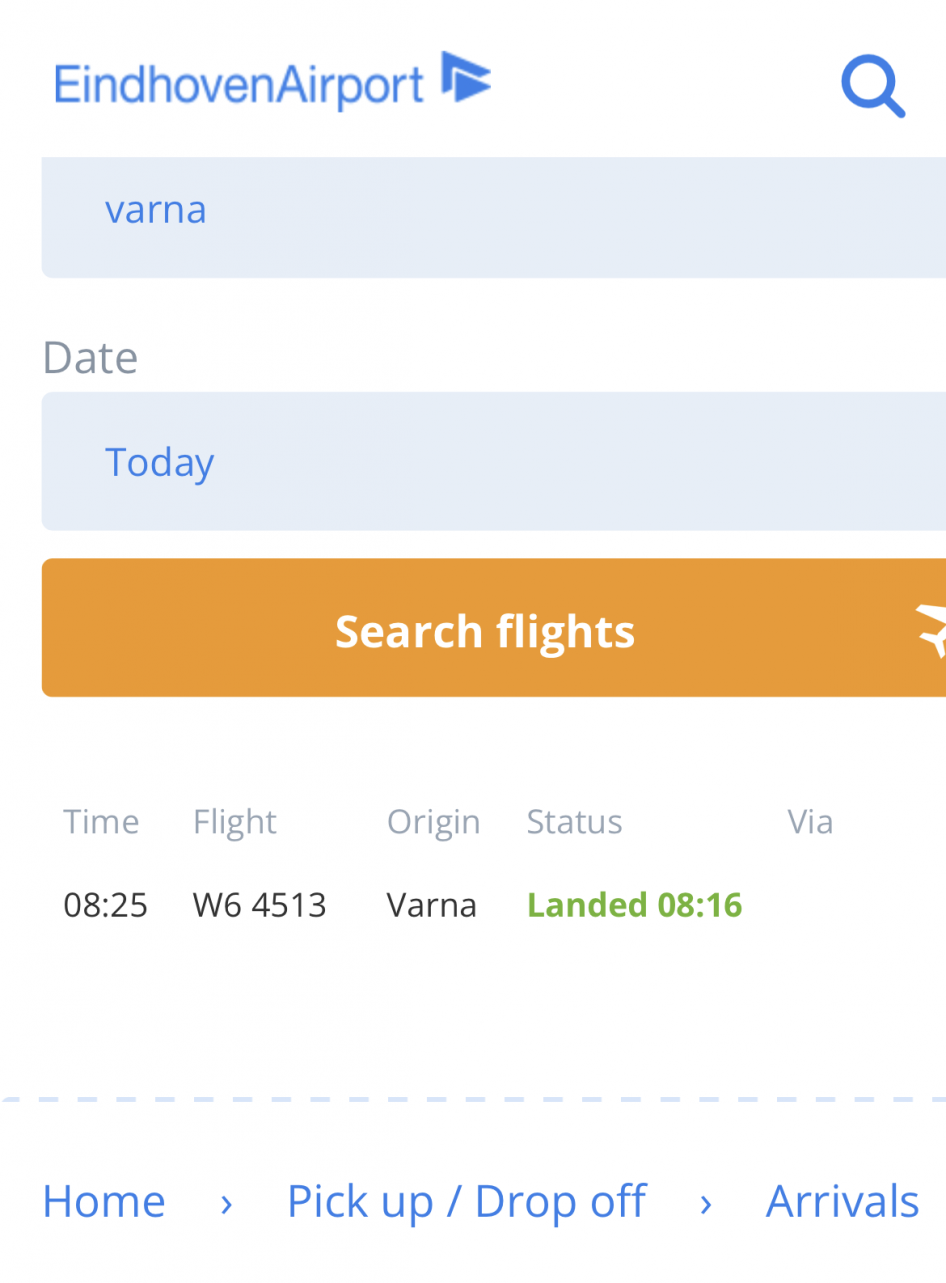Viewport: 946px width, 1283px height.
Task: Click the green Landed 08:16 status
Action: [x=634, y=905]
